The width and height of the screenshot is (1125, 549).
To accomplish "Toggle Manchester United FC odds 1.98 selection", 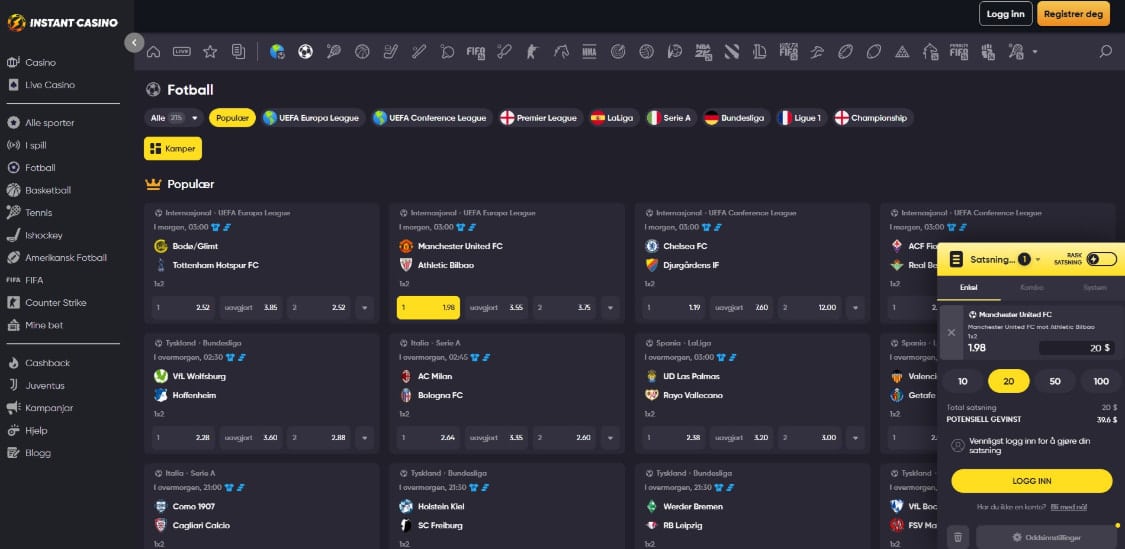I will (x=428, y=308).
